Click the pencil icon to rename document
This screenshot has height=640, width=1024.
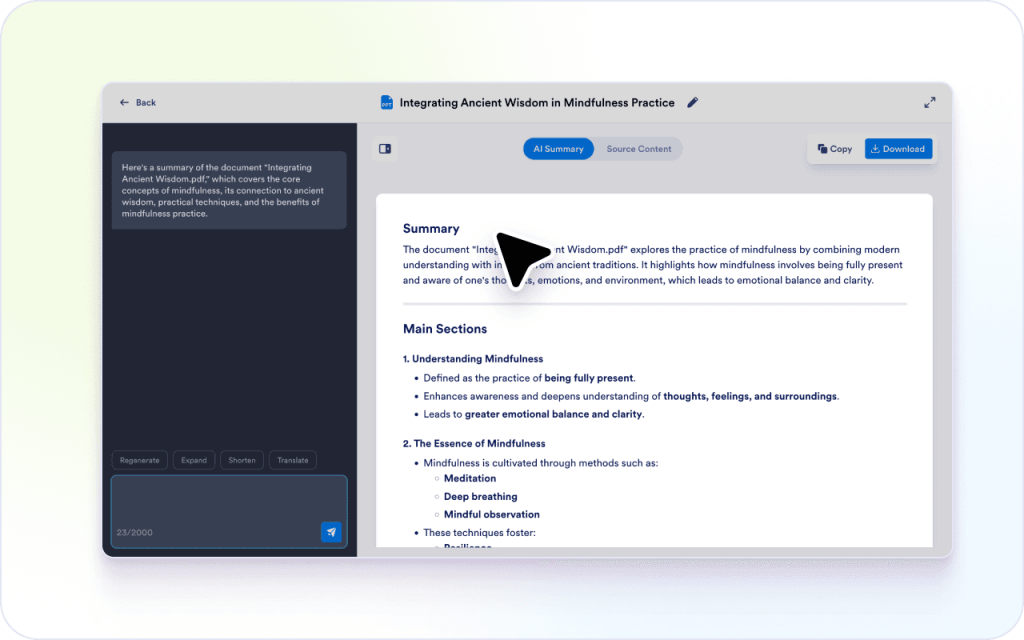pyautogui.click(x=693, y=102)
